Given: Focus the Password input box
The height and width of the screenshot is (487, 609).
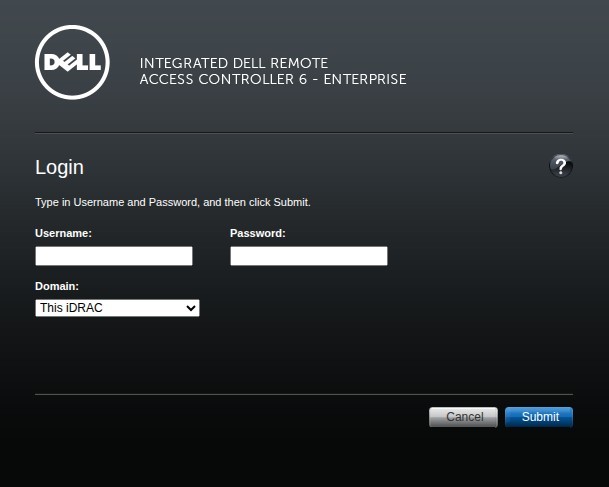Looking at the screenshot, I should (x=308, y=256).
